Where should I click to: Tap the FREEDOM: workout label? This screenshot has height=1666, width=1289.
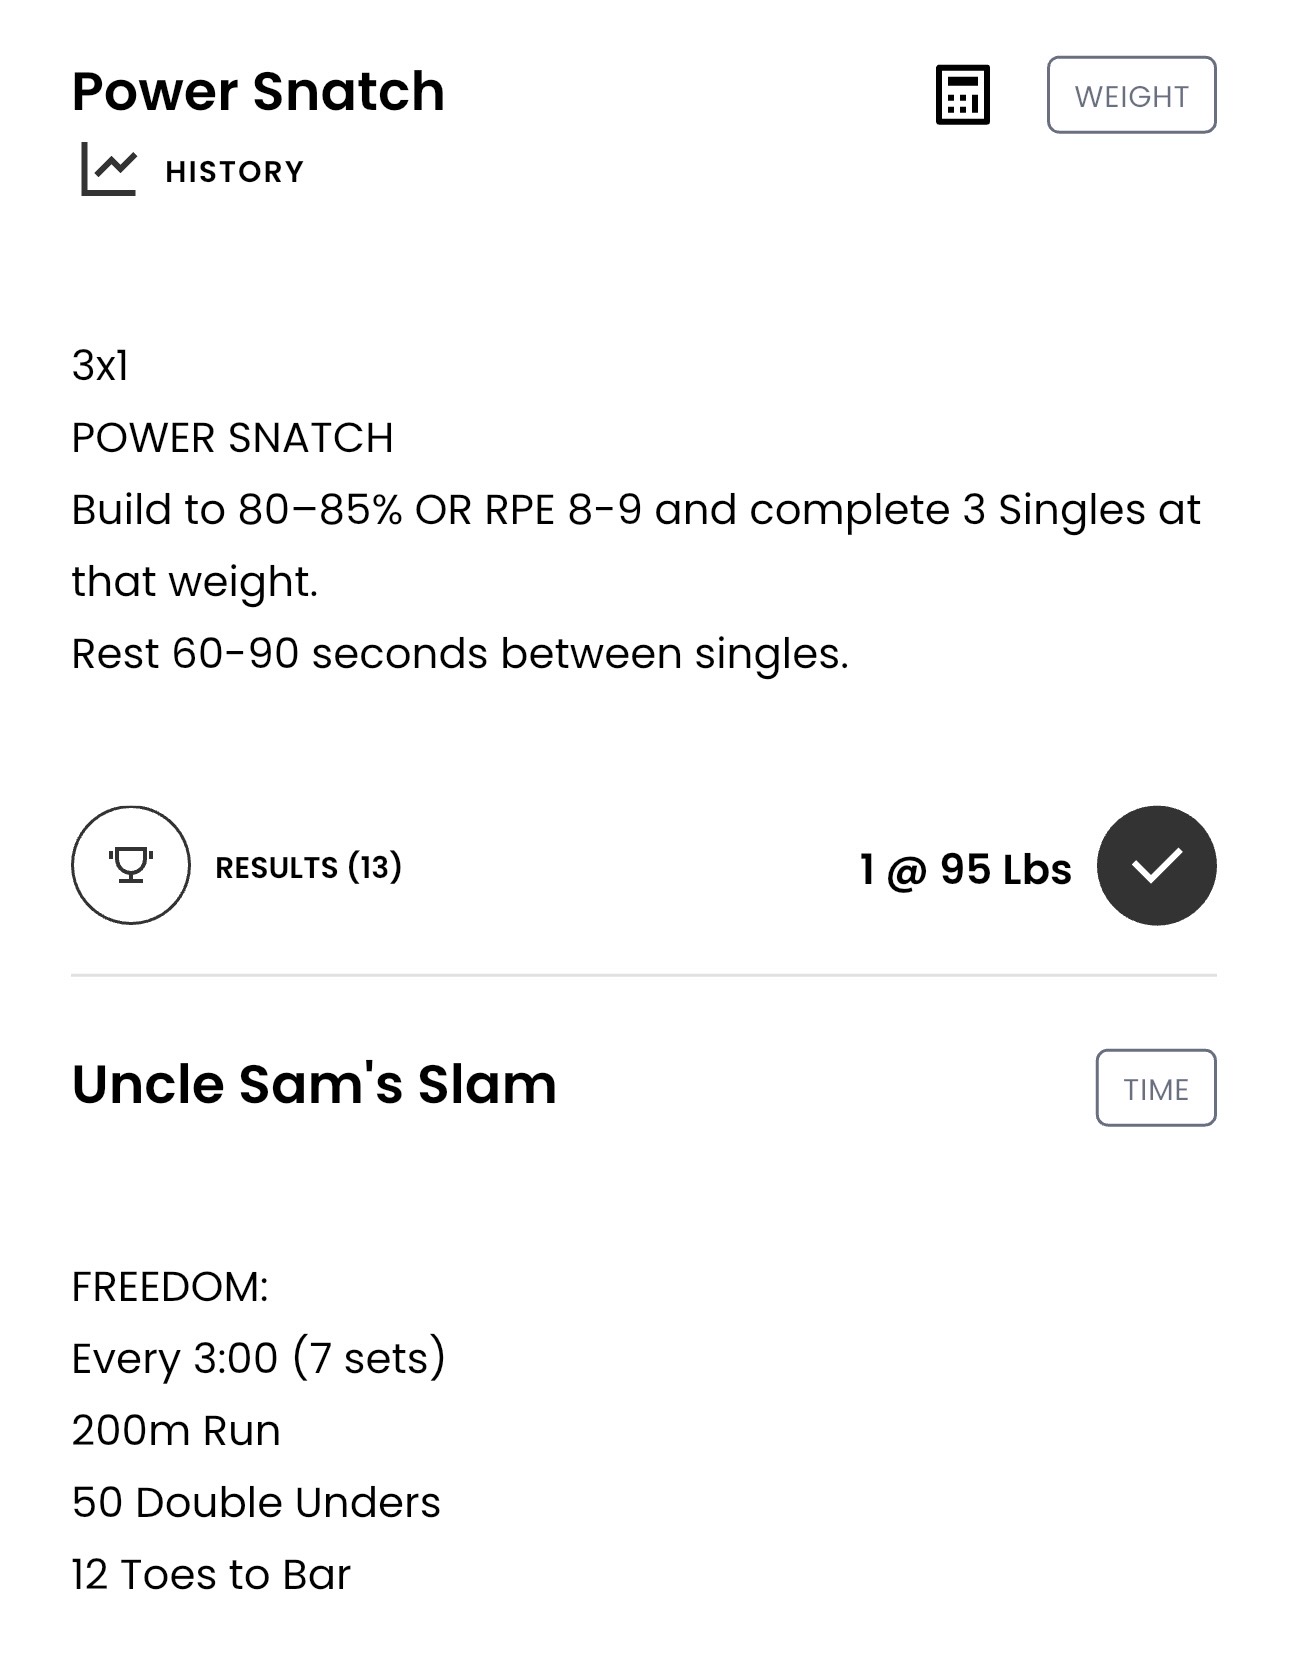(x=170, y=1287)
